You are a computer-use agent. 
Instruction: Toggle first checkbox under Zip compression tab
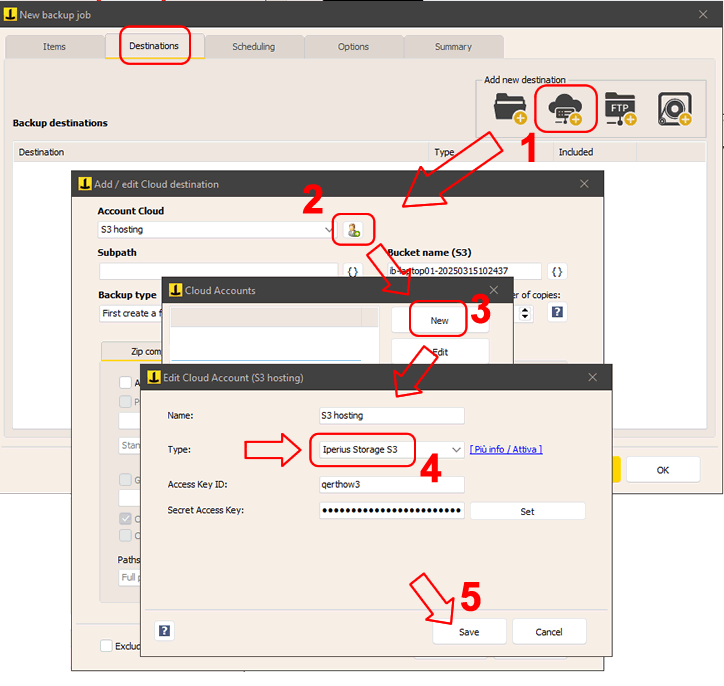tap(125, 382)
